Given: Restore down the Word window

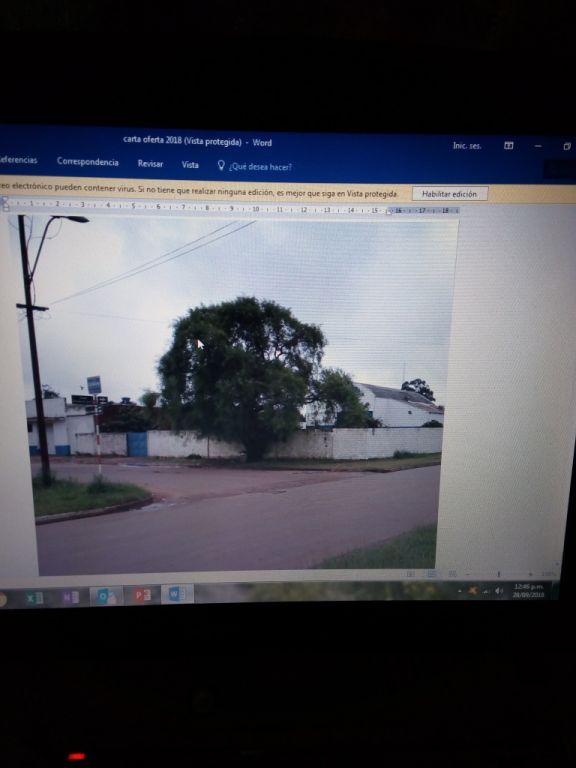Looking at the screenshot, I should [567, 146].
